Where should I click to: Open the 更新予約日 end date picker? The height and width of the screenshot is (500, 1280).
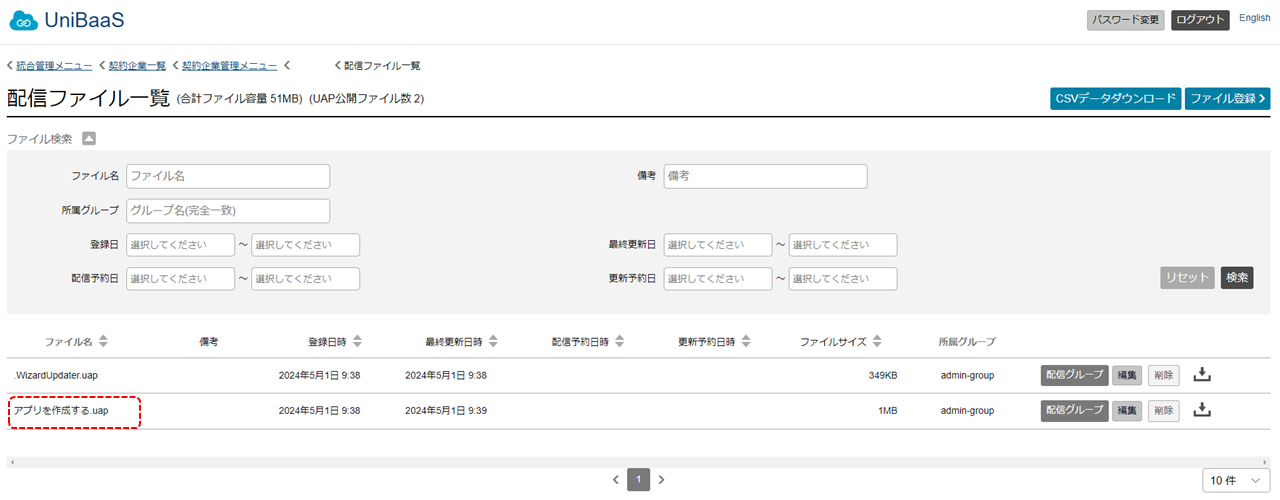843,279
